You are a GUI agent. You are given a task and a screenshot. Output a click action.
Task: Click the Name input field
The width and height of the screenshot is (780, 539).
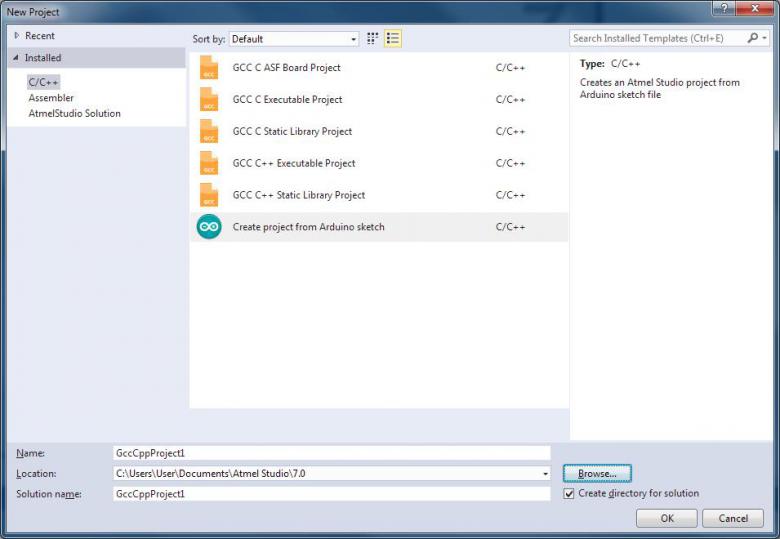[x=332, y=453]
